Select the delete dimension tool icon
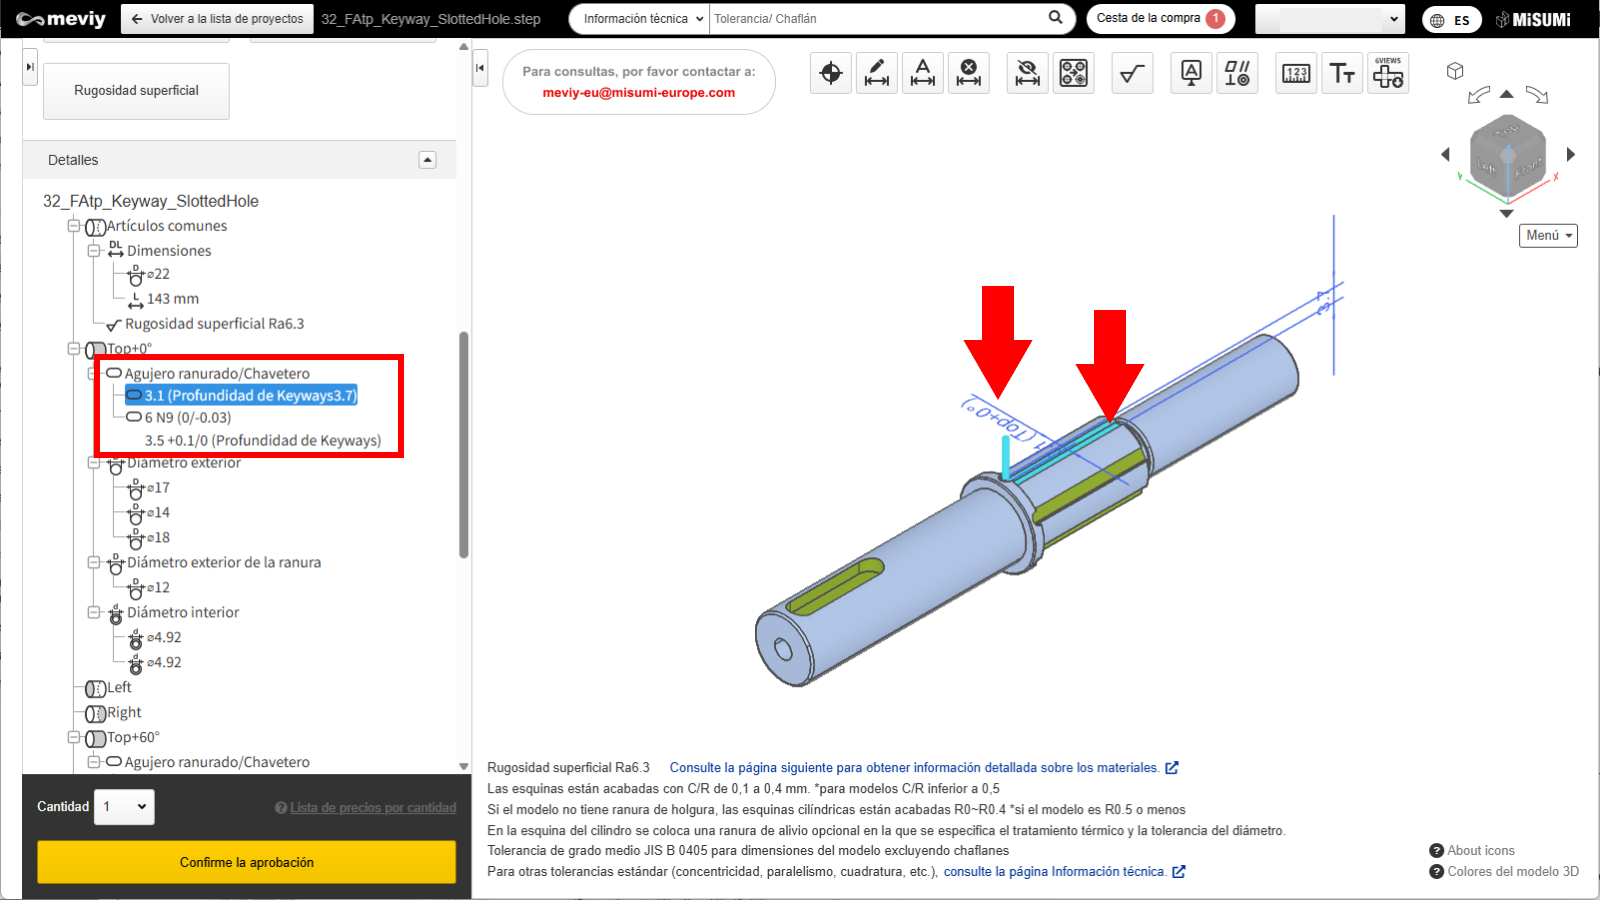The image size is (1600, 900). point(968,73)
